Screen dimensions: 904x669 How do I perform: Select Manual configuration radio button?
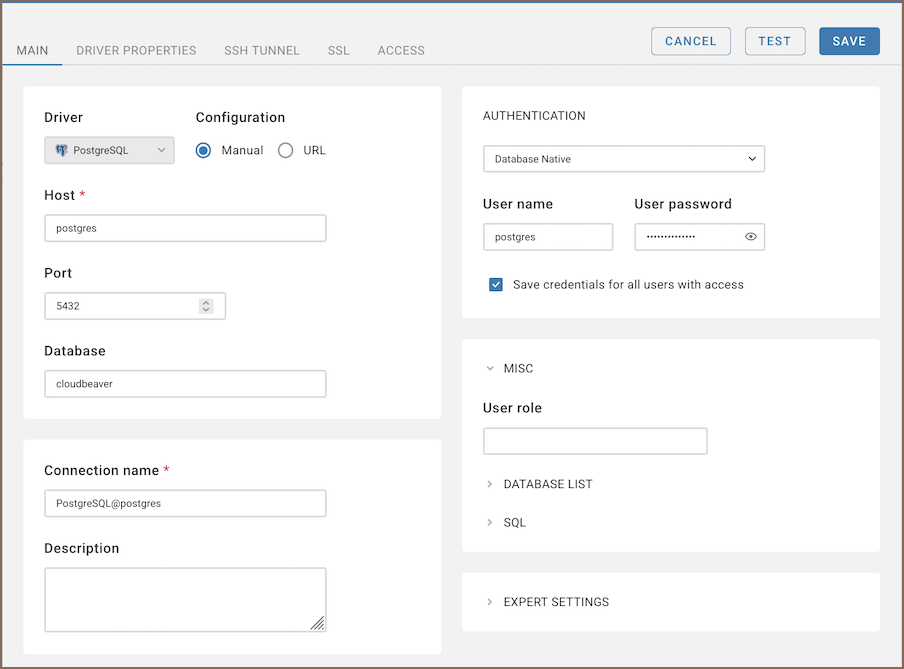tap(204, 150)
